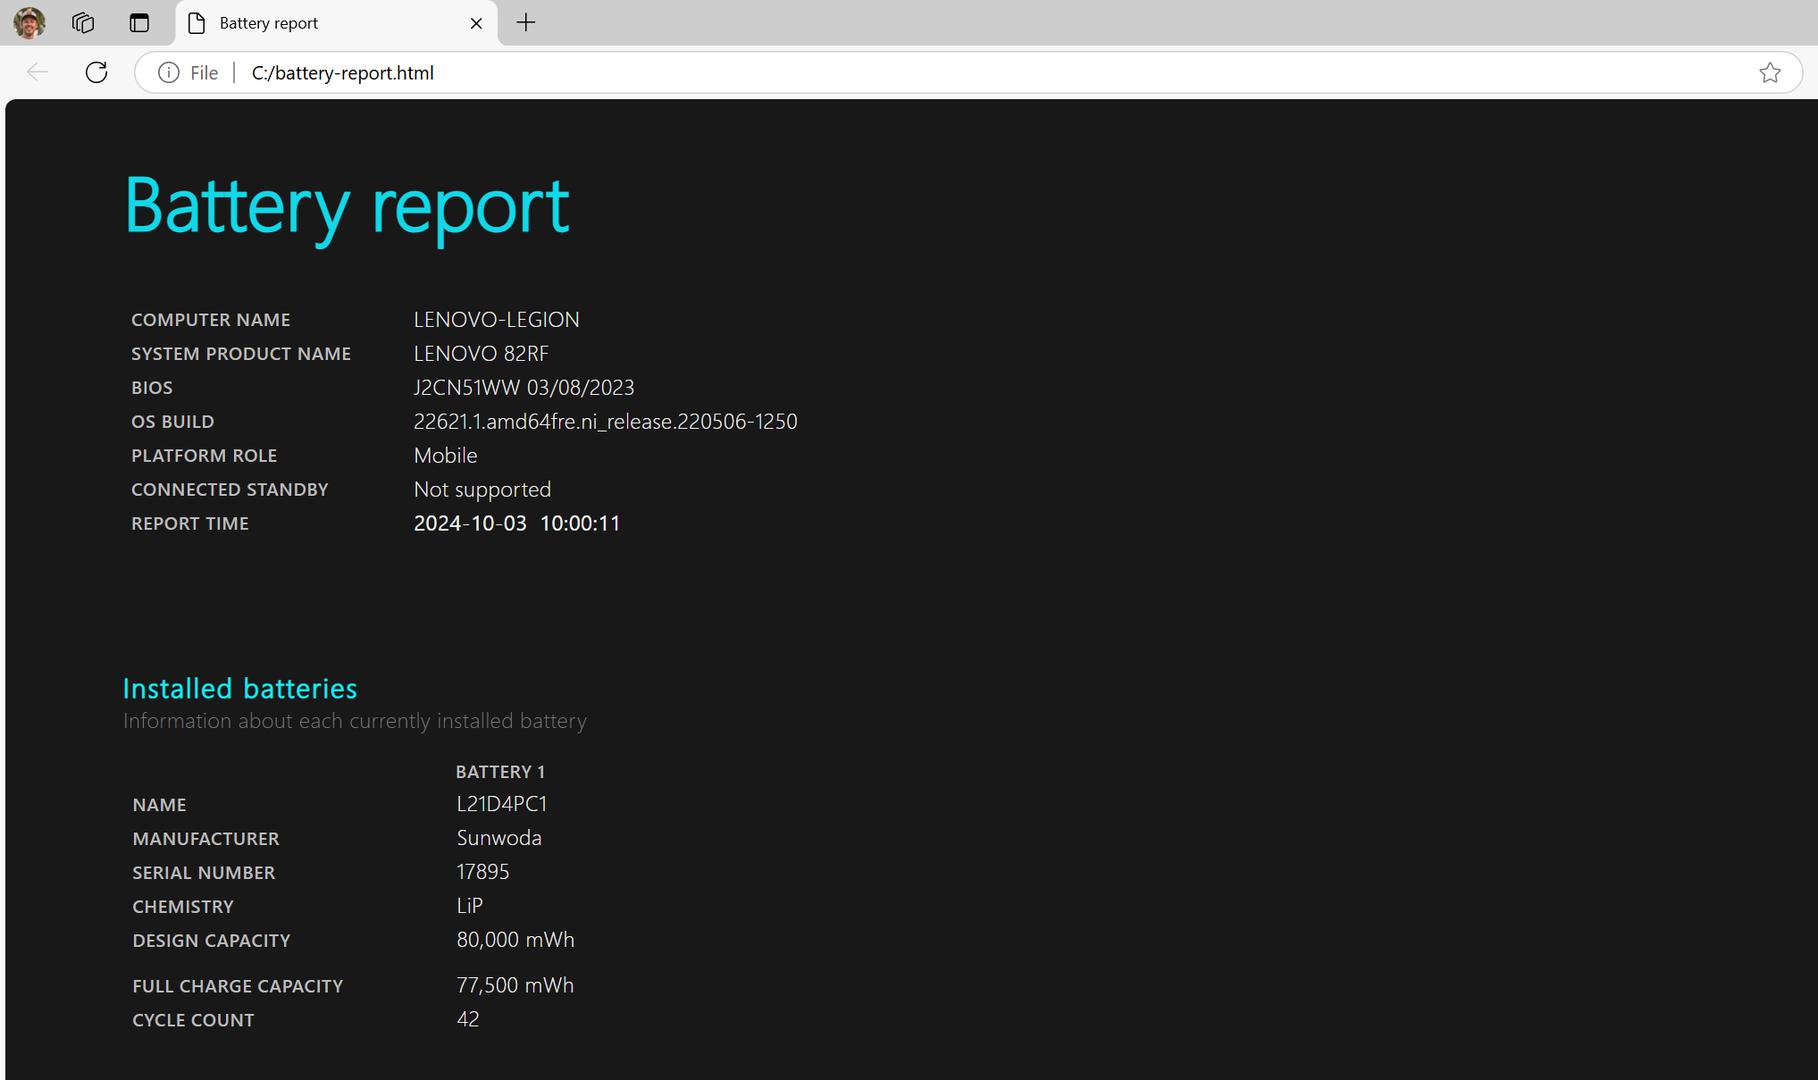
Task: Click the Battery report page heading
Action: pyautogui.click(x=346, y=206)
